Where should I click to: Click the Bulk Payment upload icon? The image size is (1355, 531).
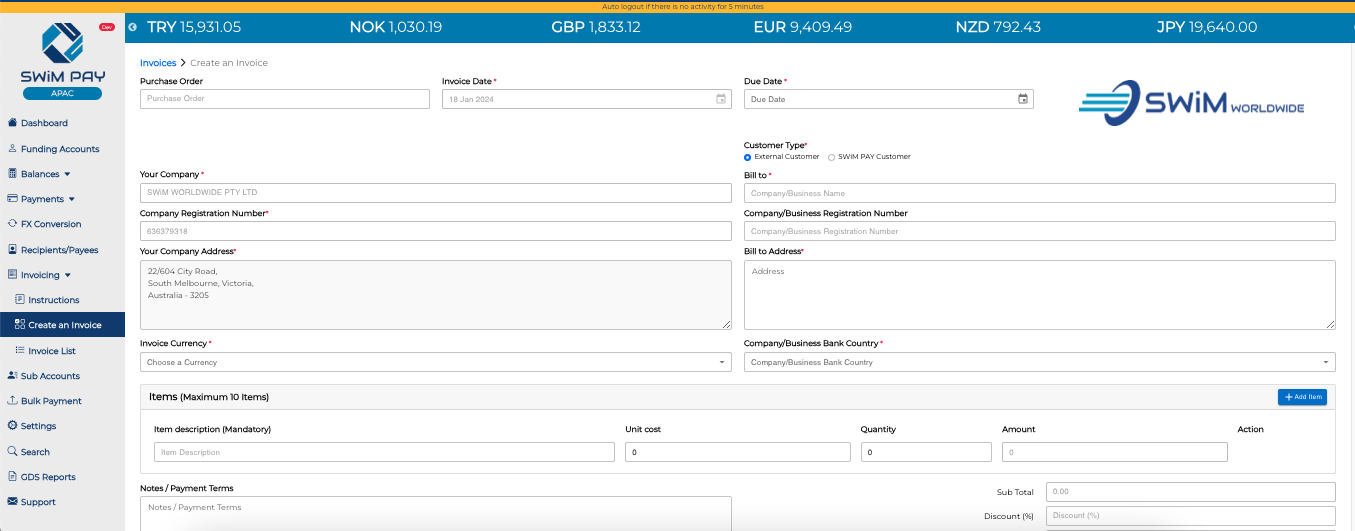12,401
